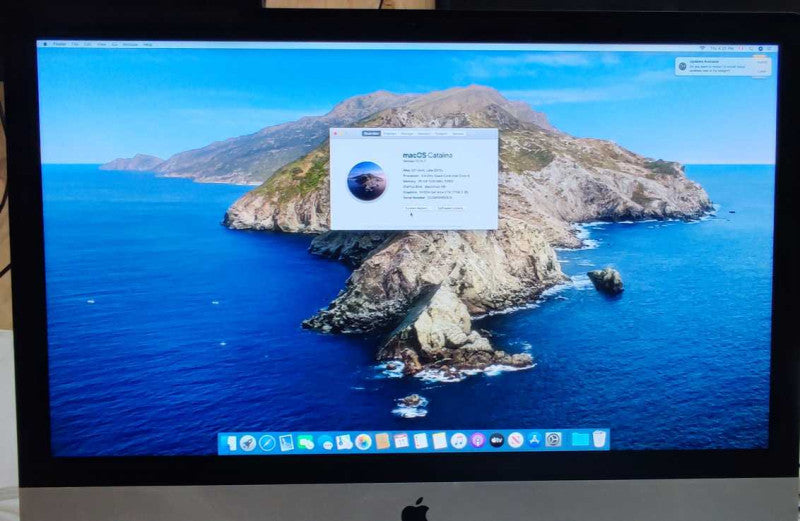
Task: Click the 'macOS Catalina' title text
Action: [428, 155]
